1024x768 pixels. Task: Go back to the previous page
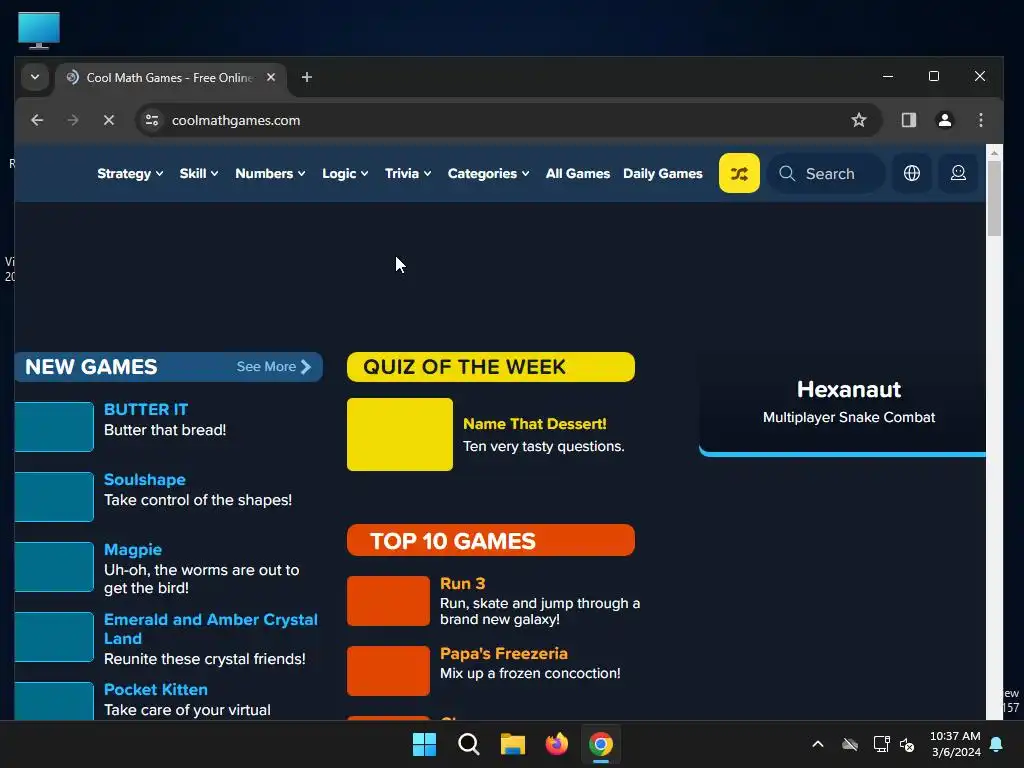(37, 120)
